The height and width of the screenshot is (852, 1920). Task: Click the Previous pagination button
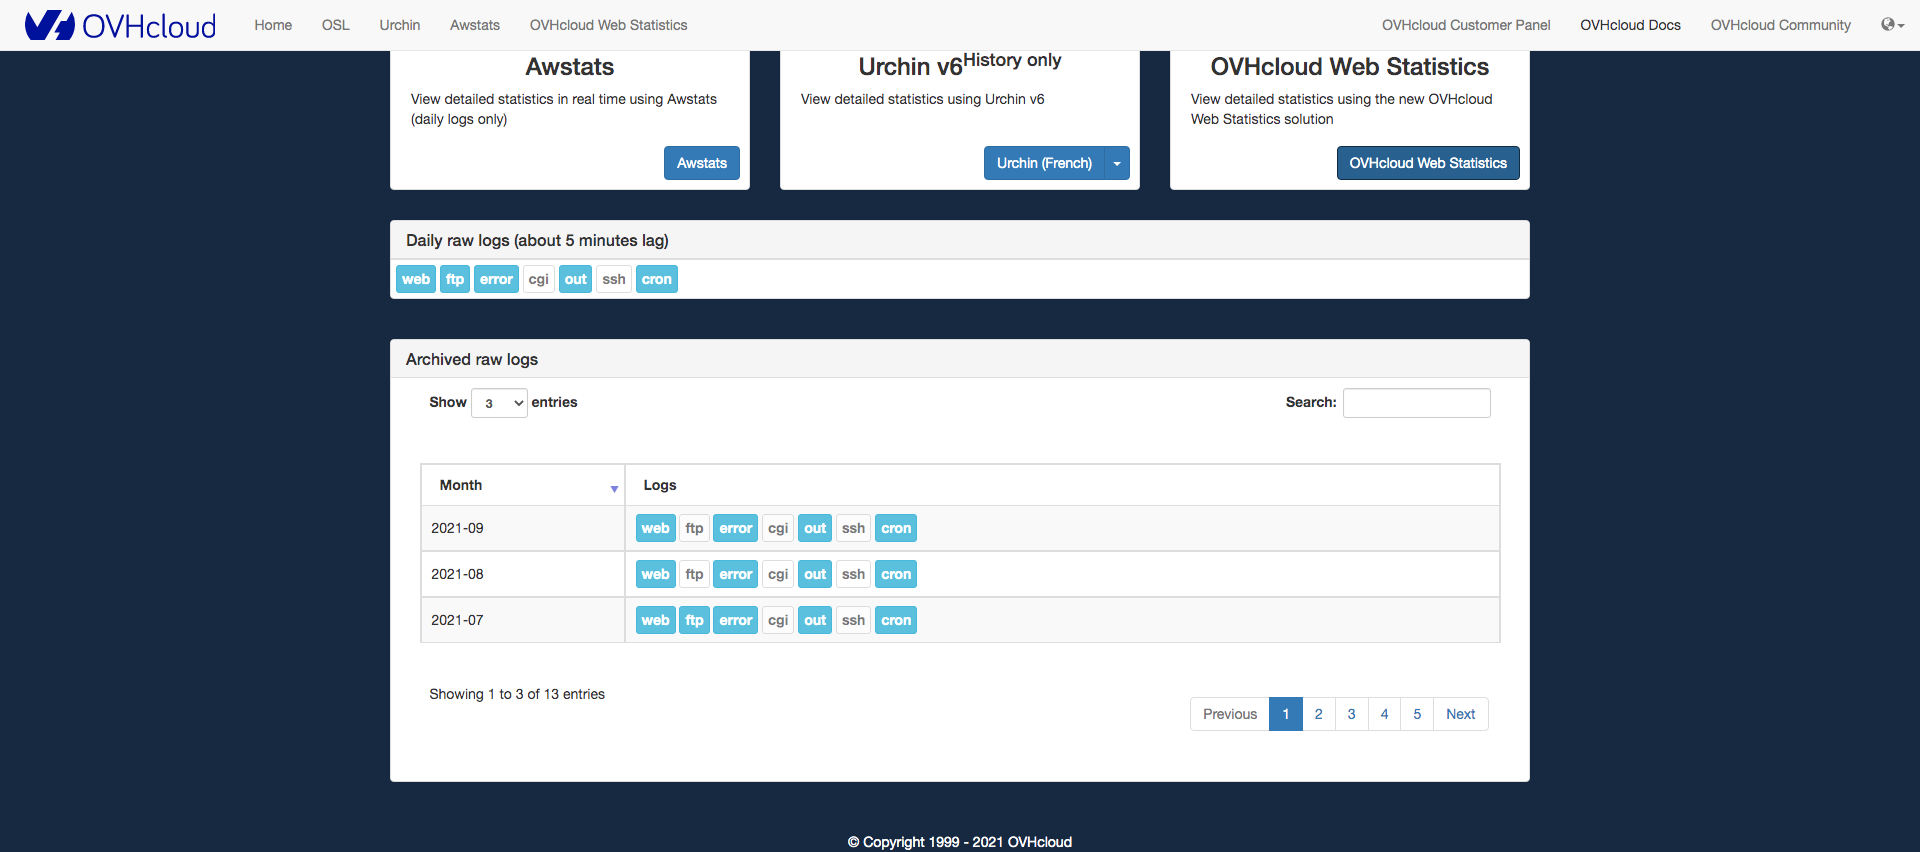(x=1230, y=714)
